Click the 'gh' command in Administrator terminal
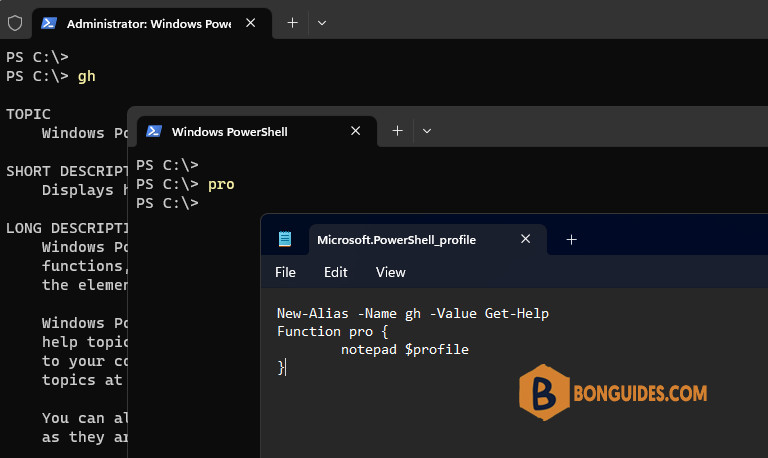The image size is (768, 458). 87,76
